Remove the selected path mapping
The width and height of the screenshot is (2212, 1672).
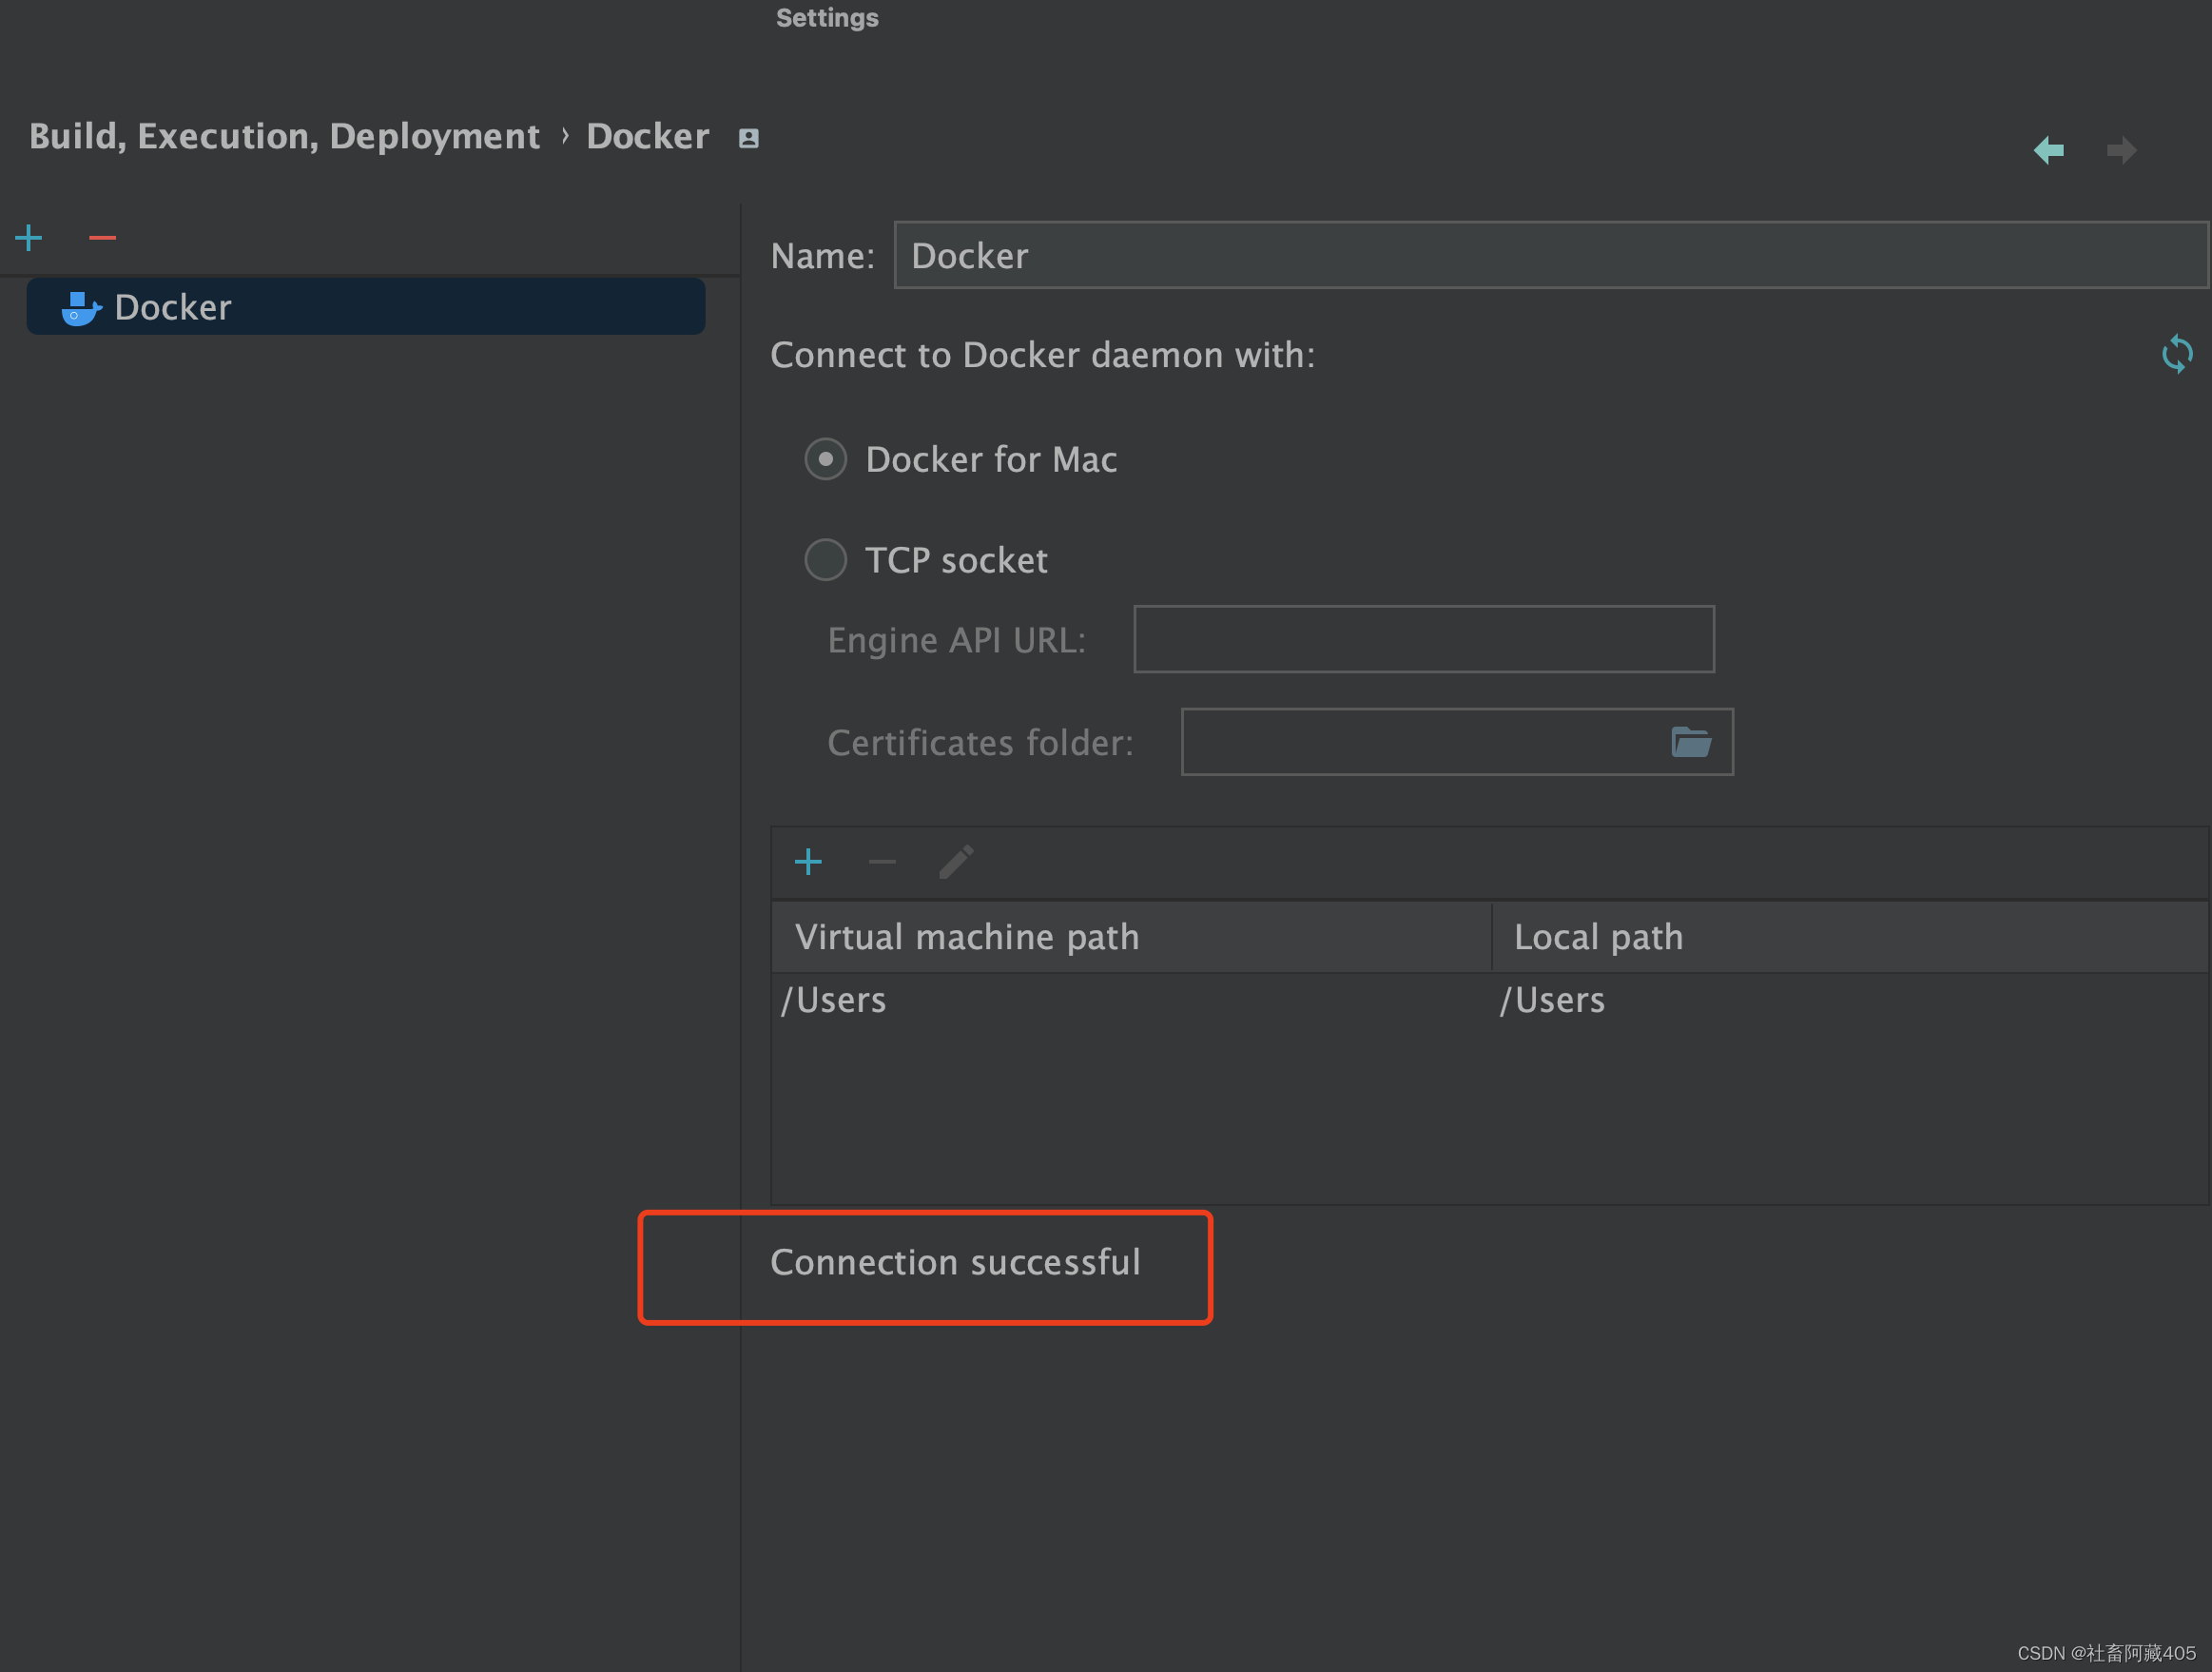(x=882, y=861)
